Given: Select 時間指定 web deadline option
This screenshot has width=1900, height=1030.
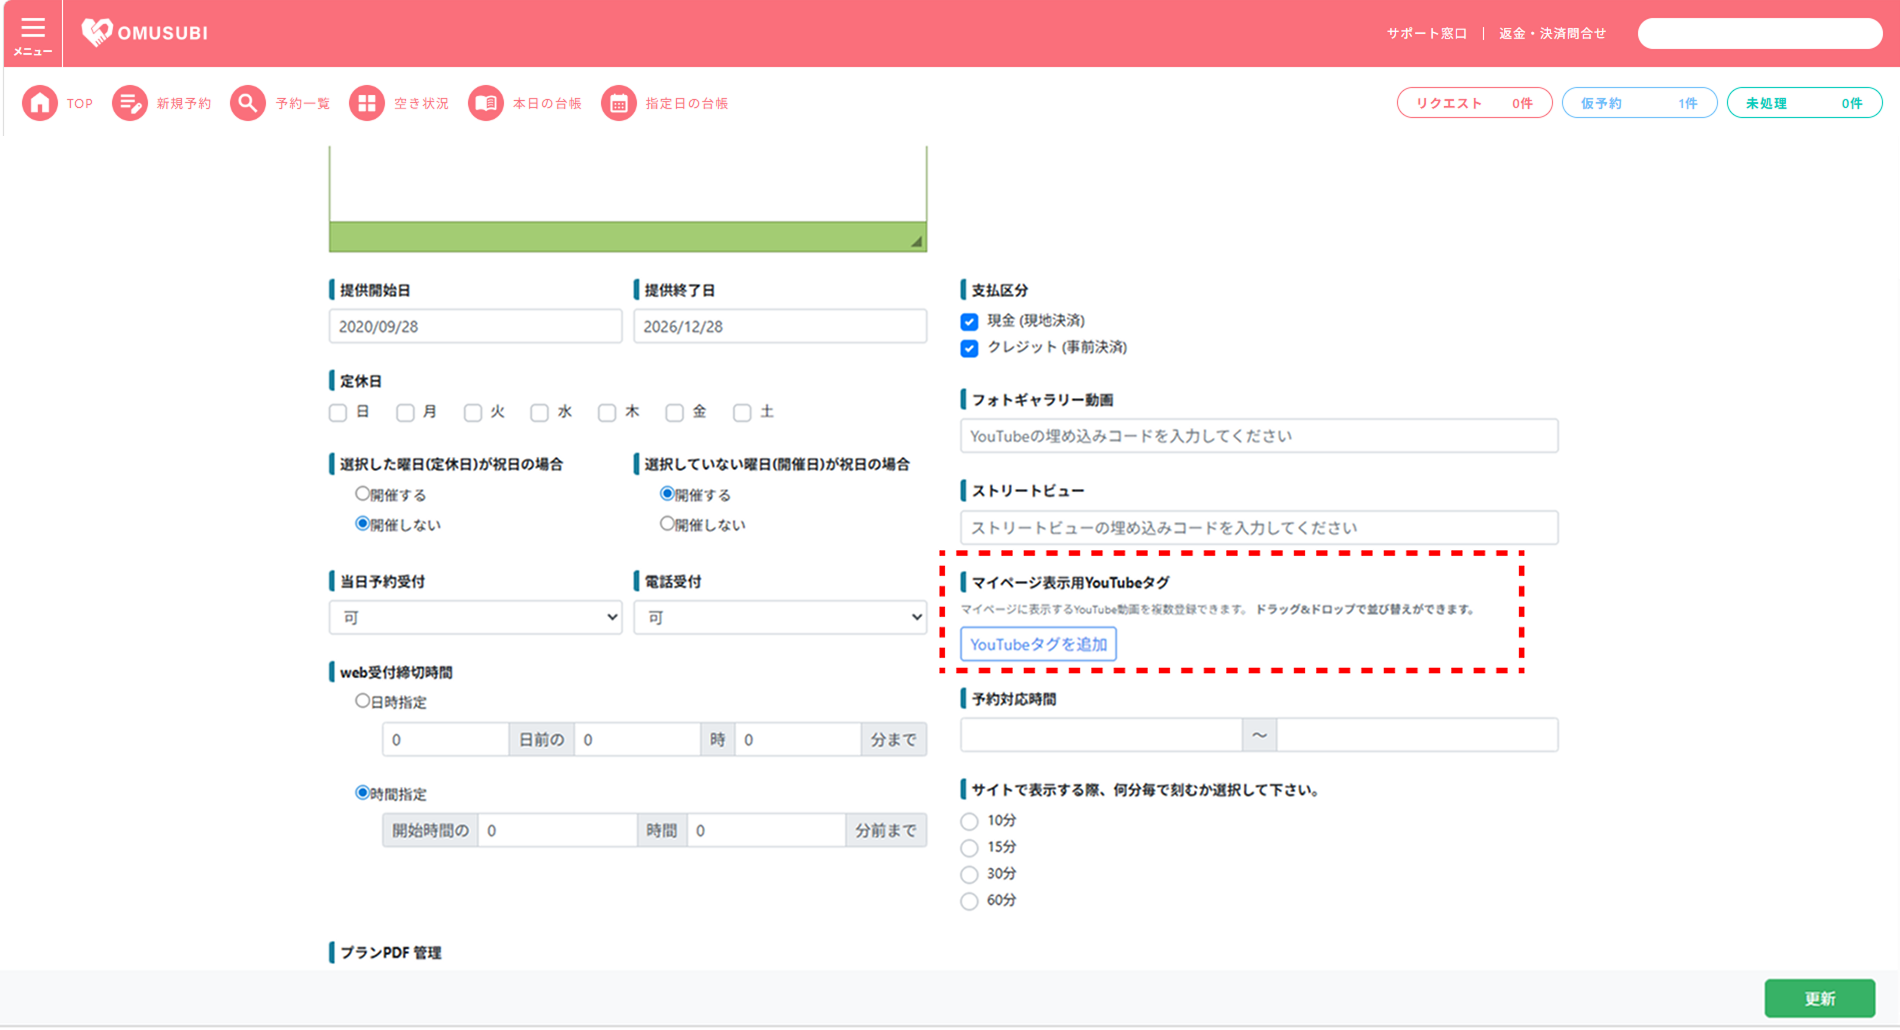Looking at the screenshot, I should [x=363, y=793].
